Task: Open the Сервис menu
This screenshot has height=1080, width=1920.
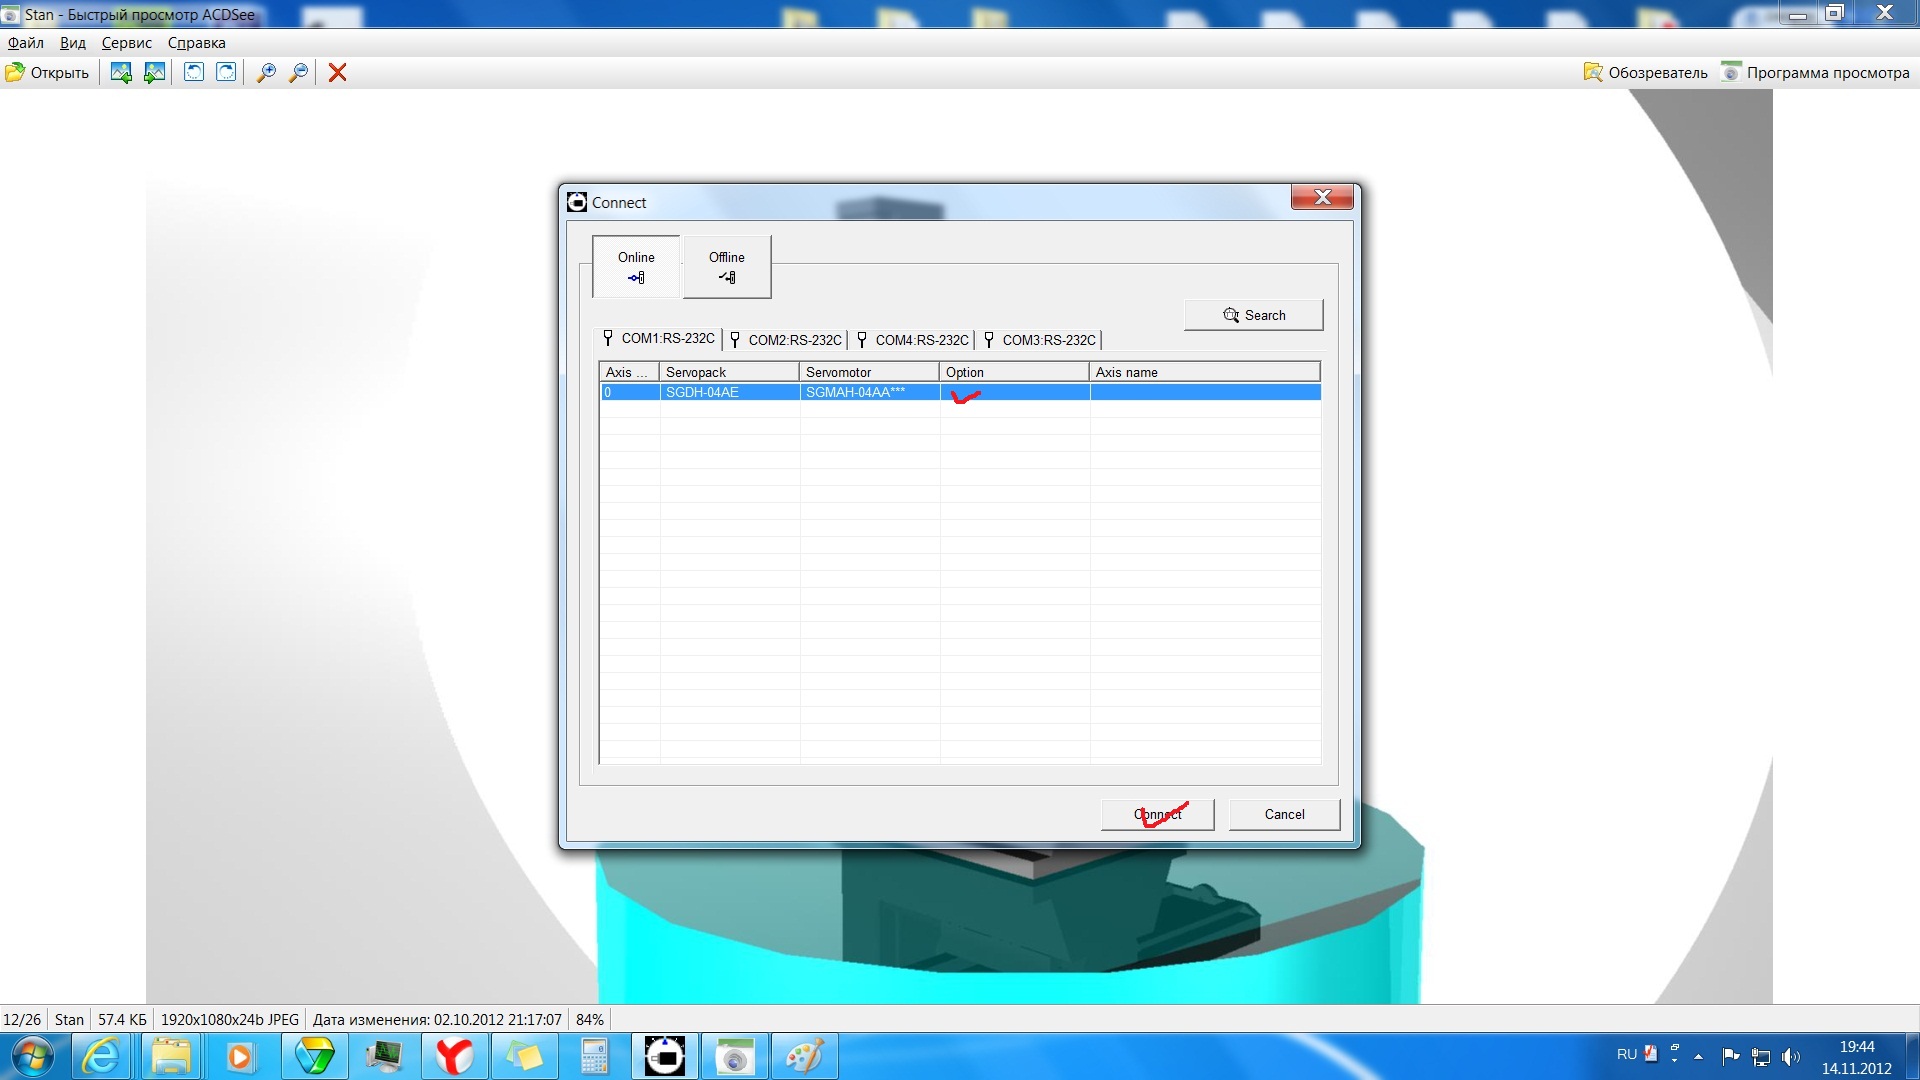Action: pyautogui.click(x=126, y=43)
